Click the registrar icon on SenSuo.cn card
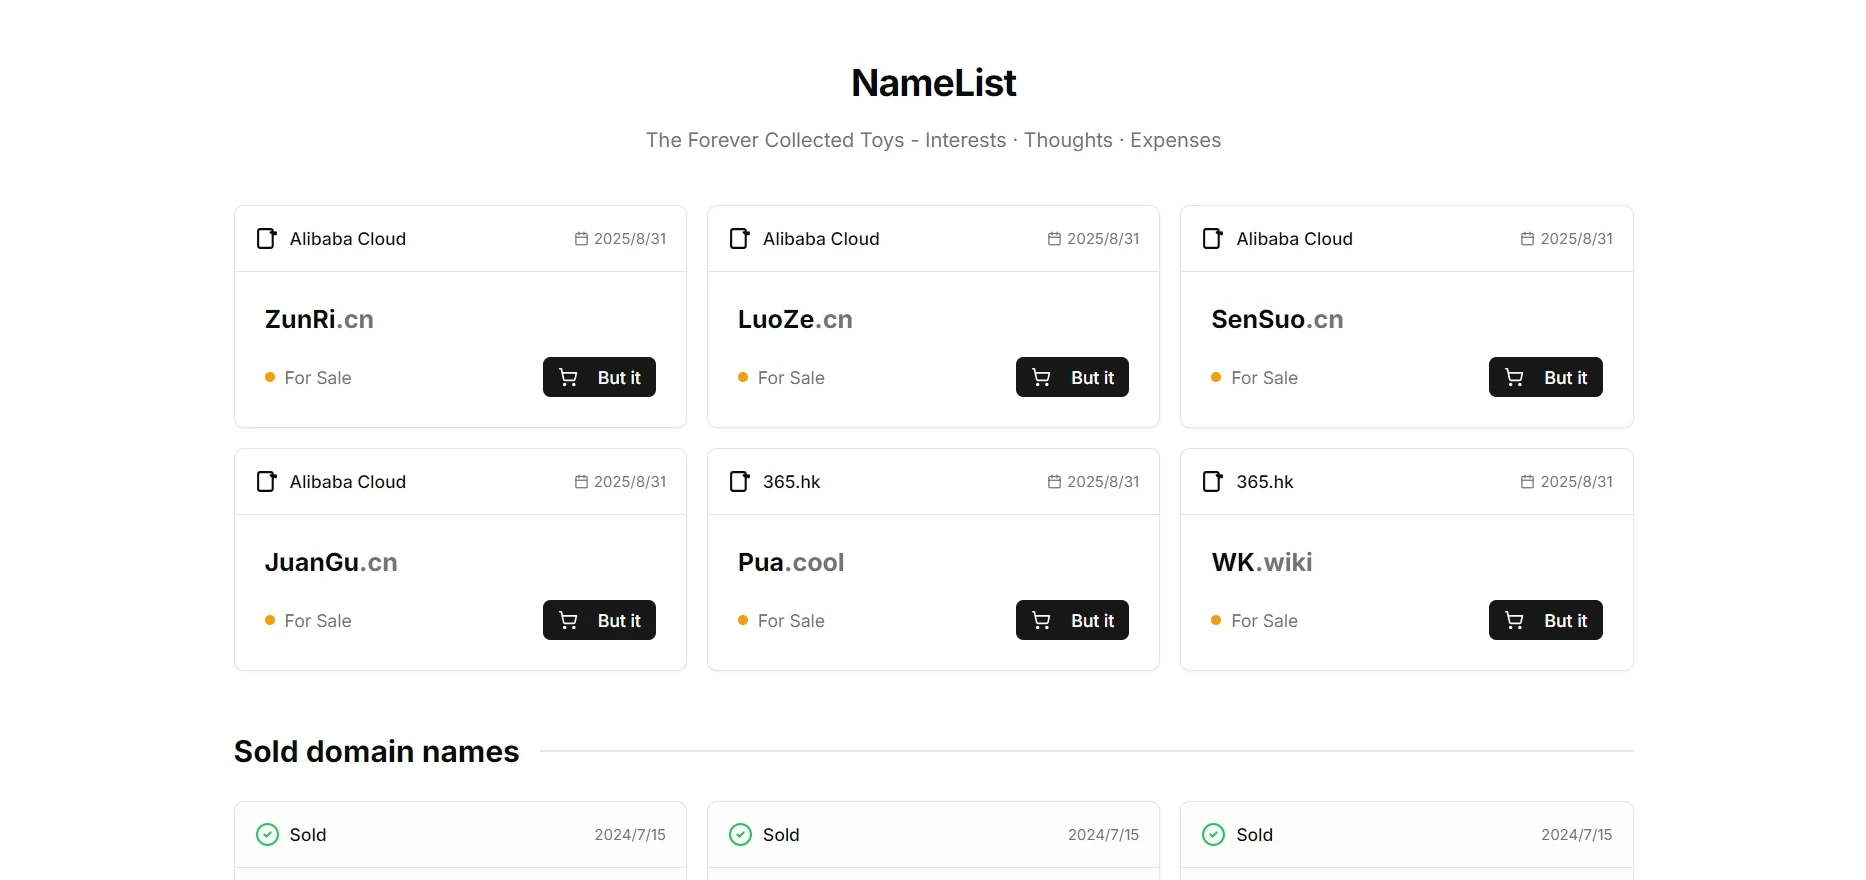Viewport: 1866px width, 880px height. point(1213,238)
